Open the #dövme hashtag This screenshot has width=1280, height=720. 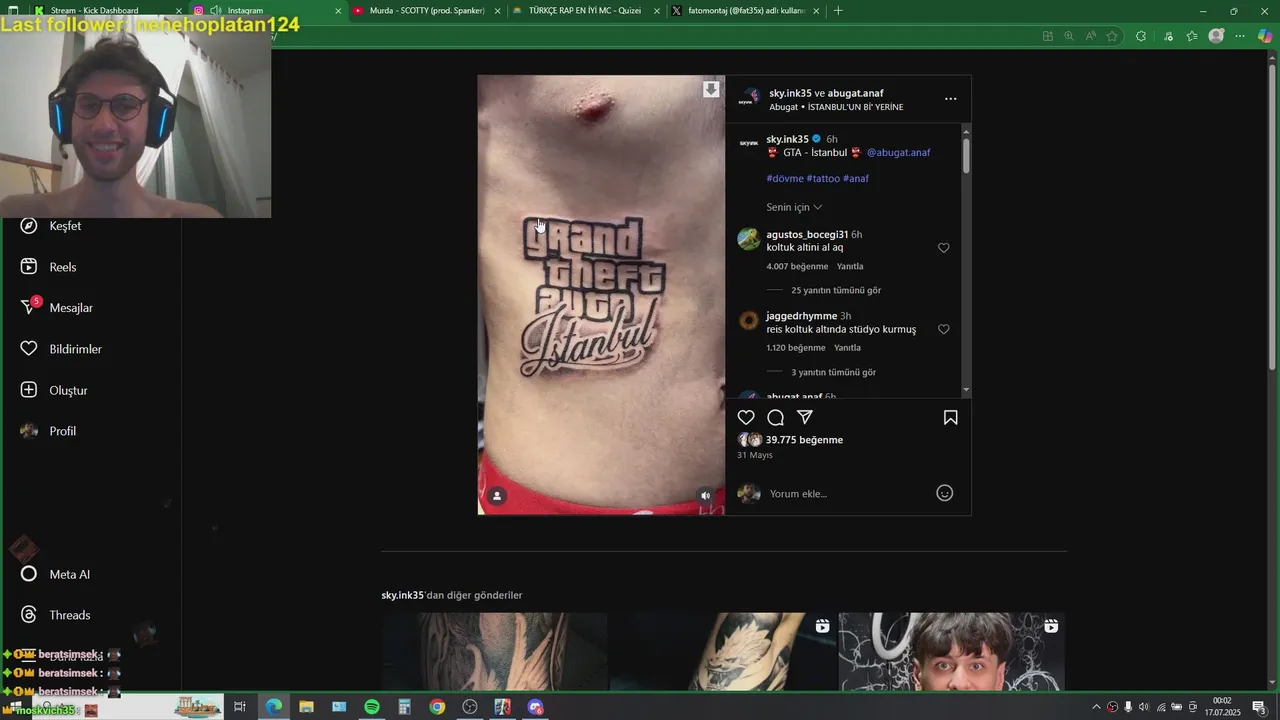[x=785, y=178]
